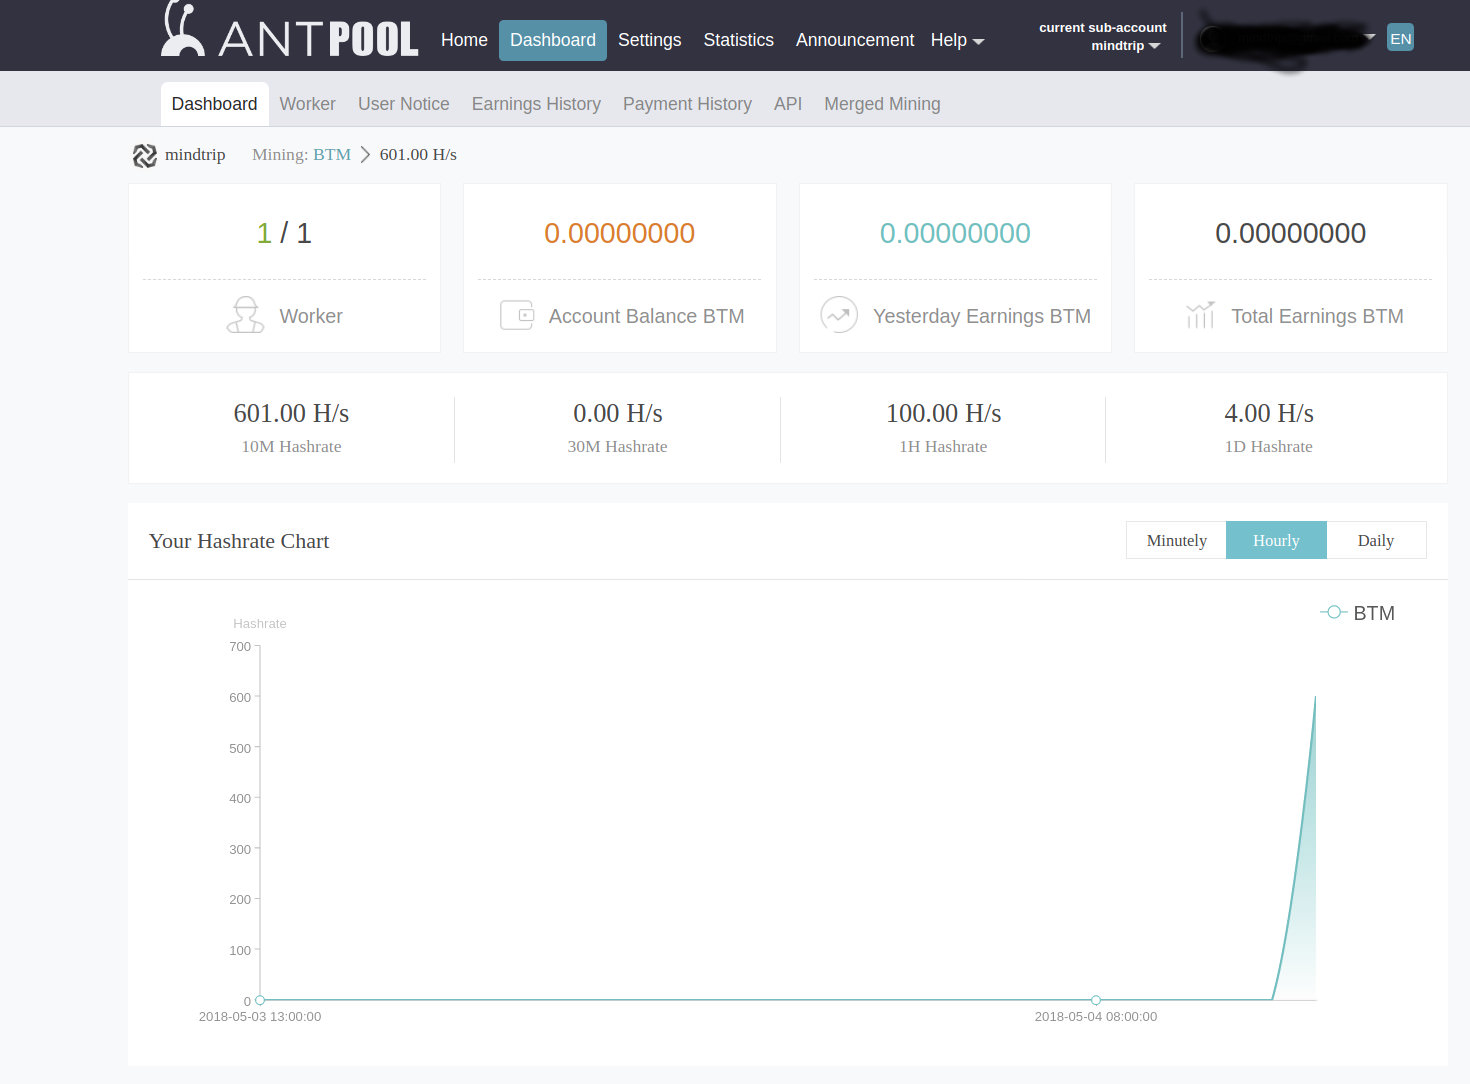Open the Merged Mining tab

click(882, 104)
